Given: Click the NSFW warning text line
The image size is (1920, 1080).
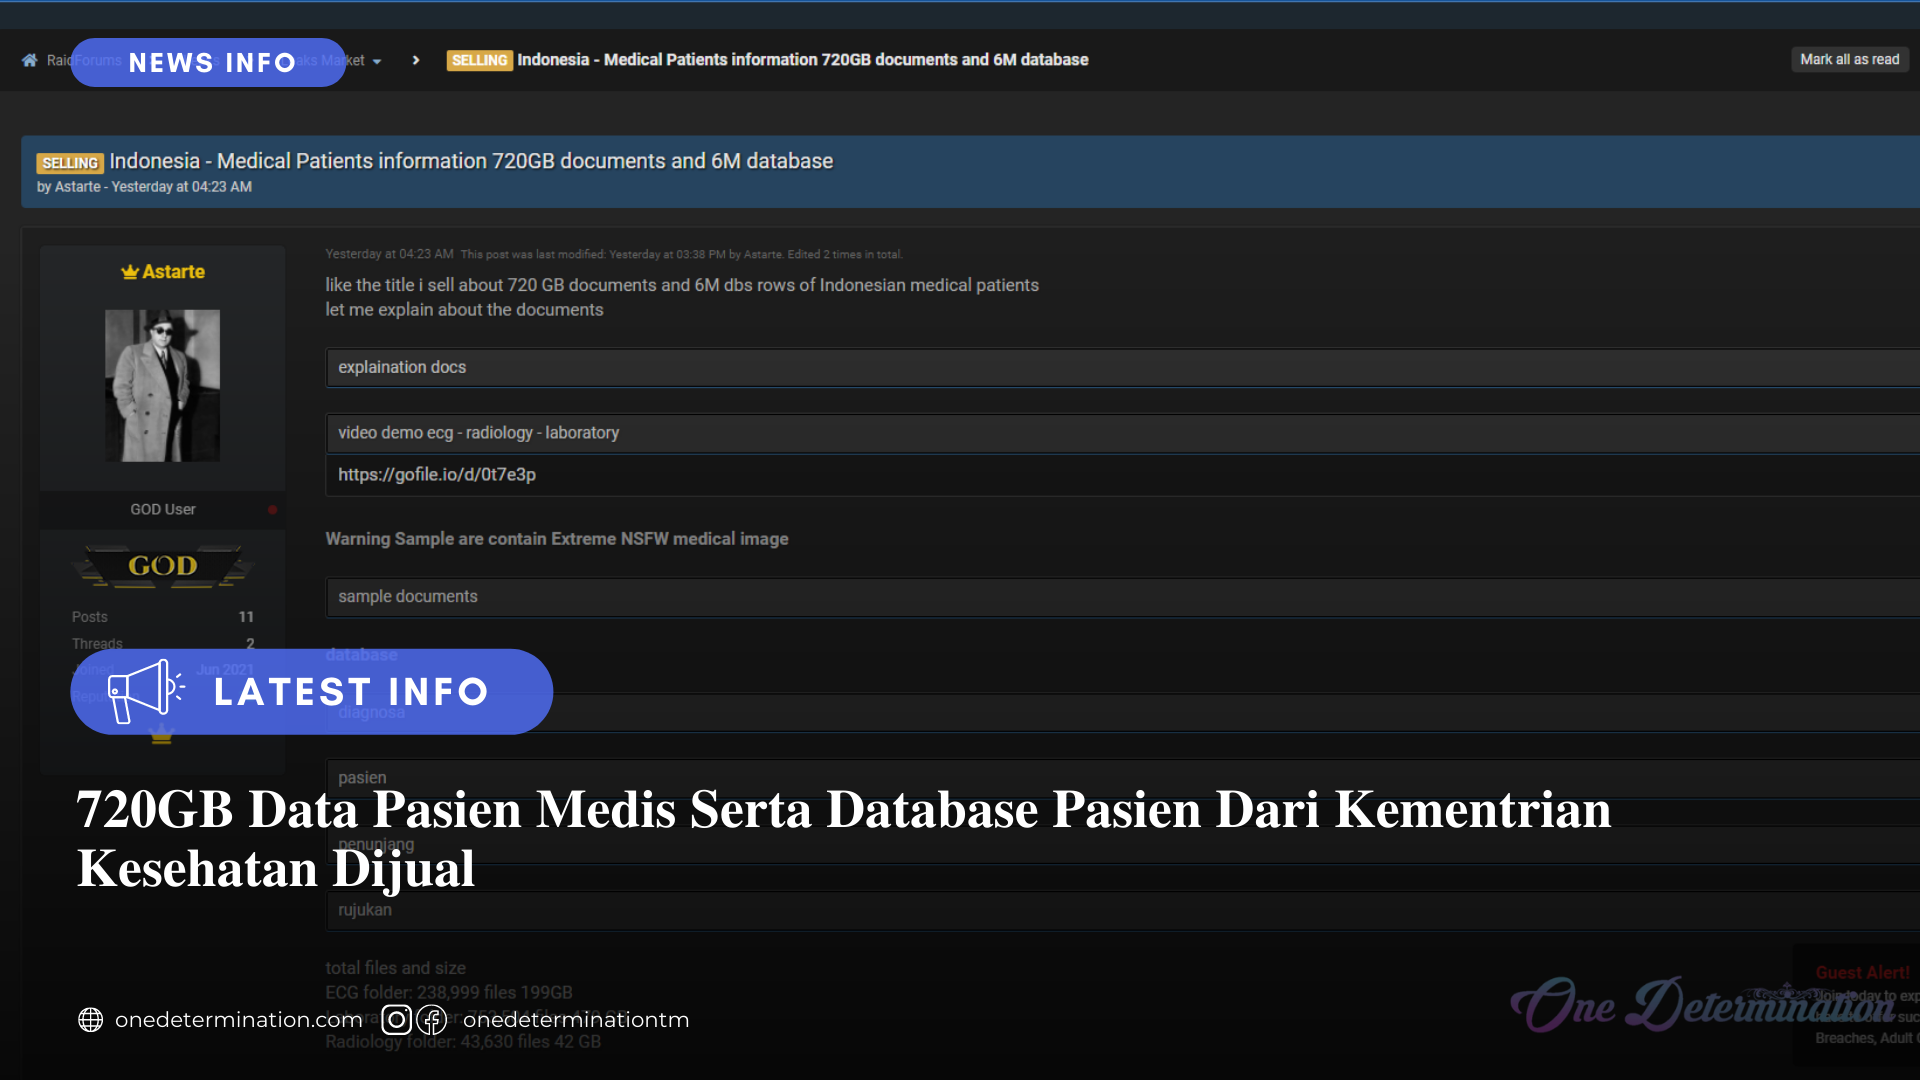Looking at the screenshot, I should [557, 539].
